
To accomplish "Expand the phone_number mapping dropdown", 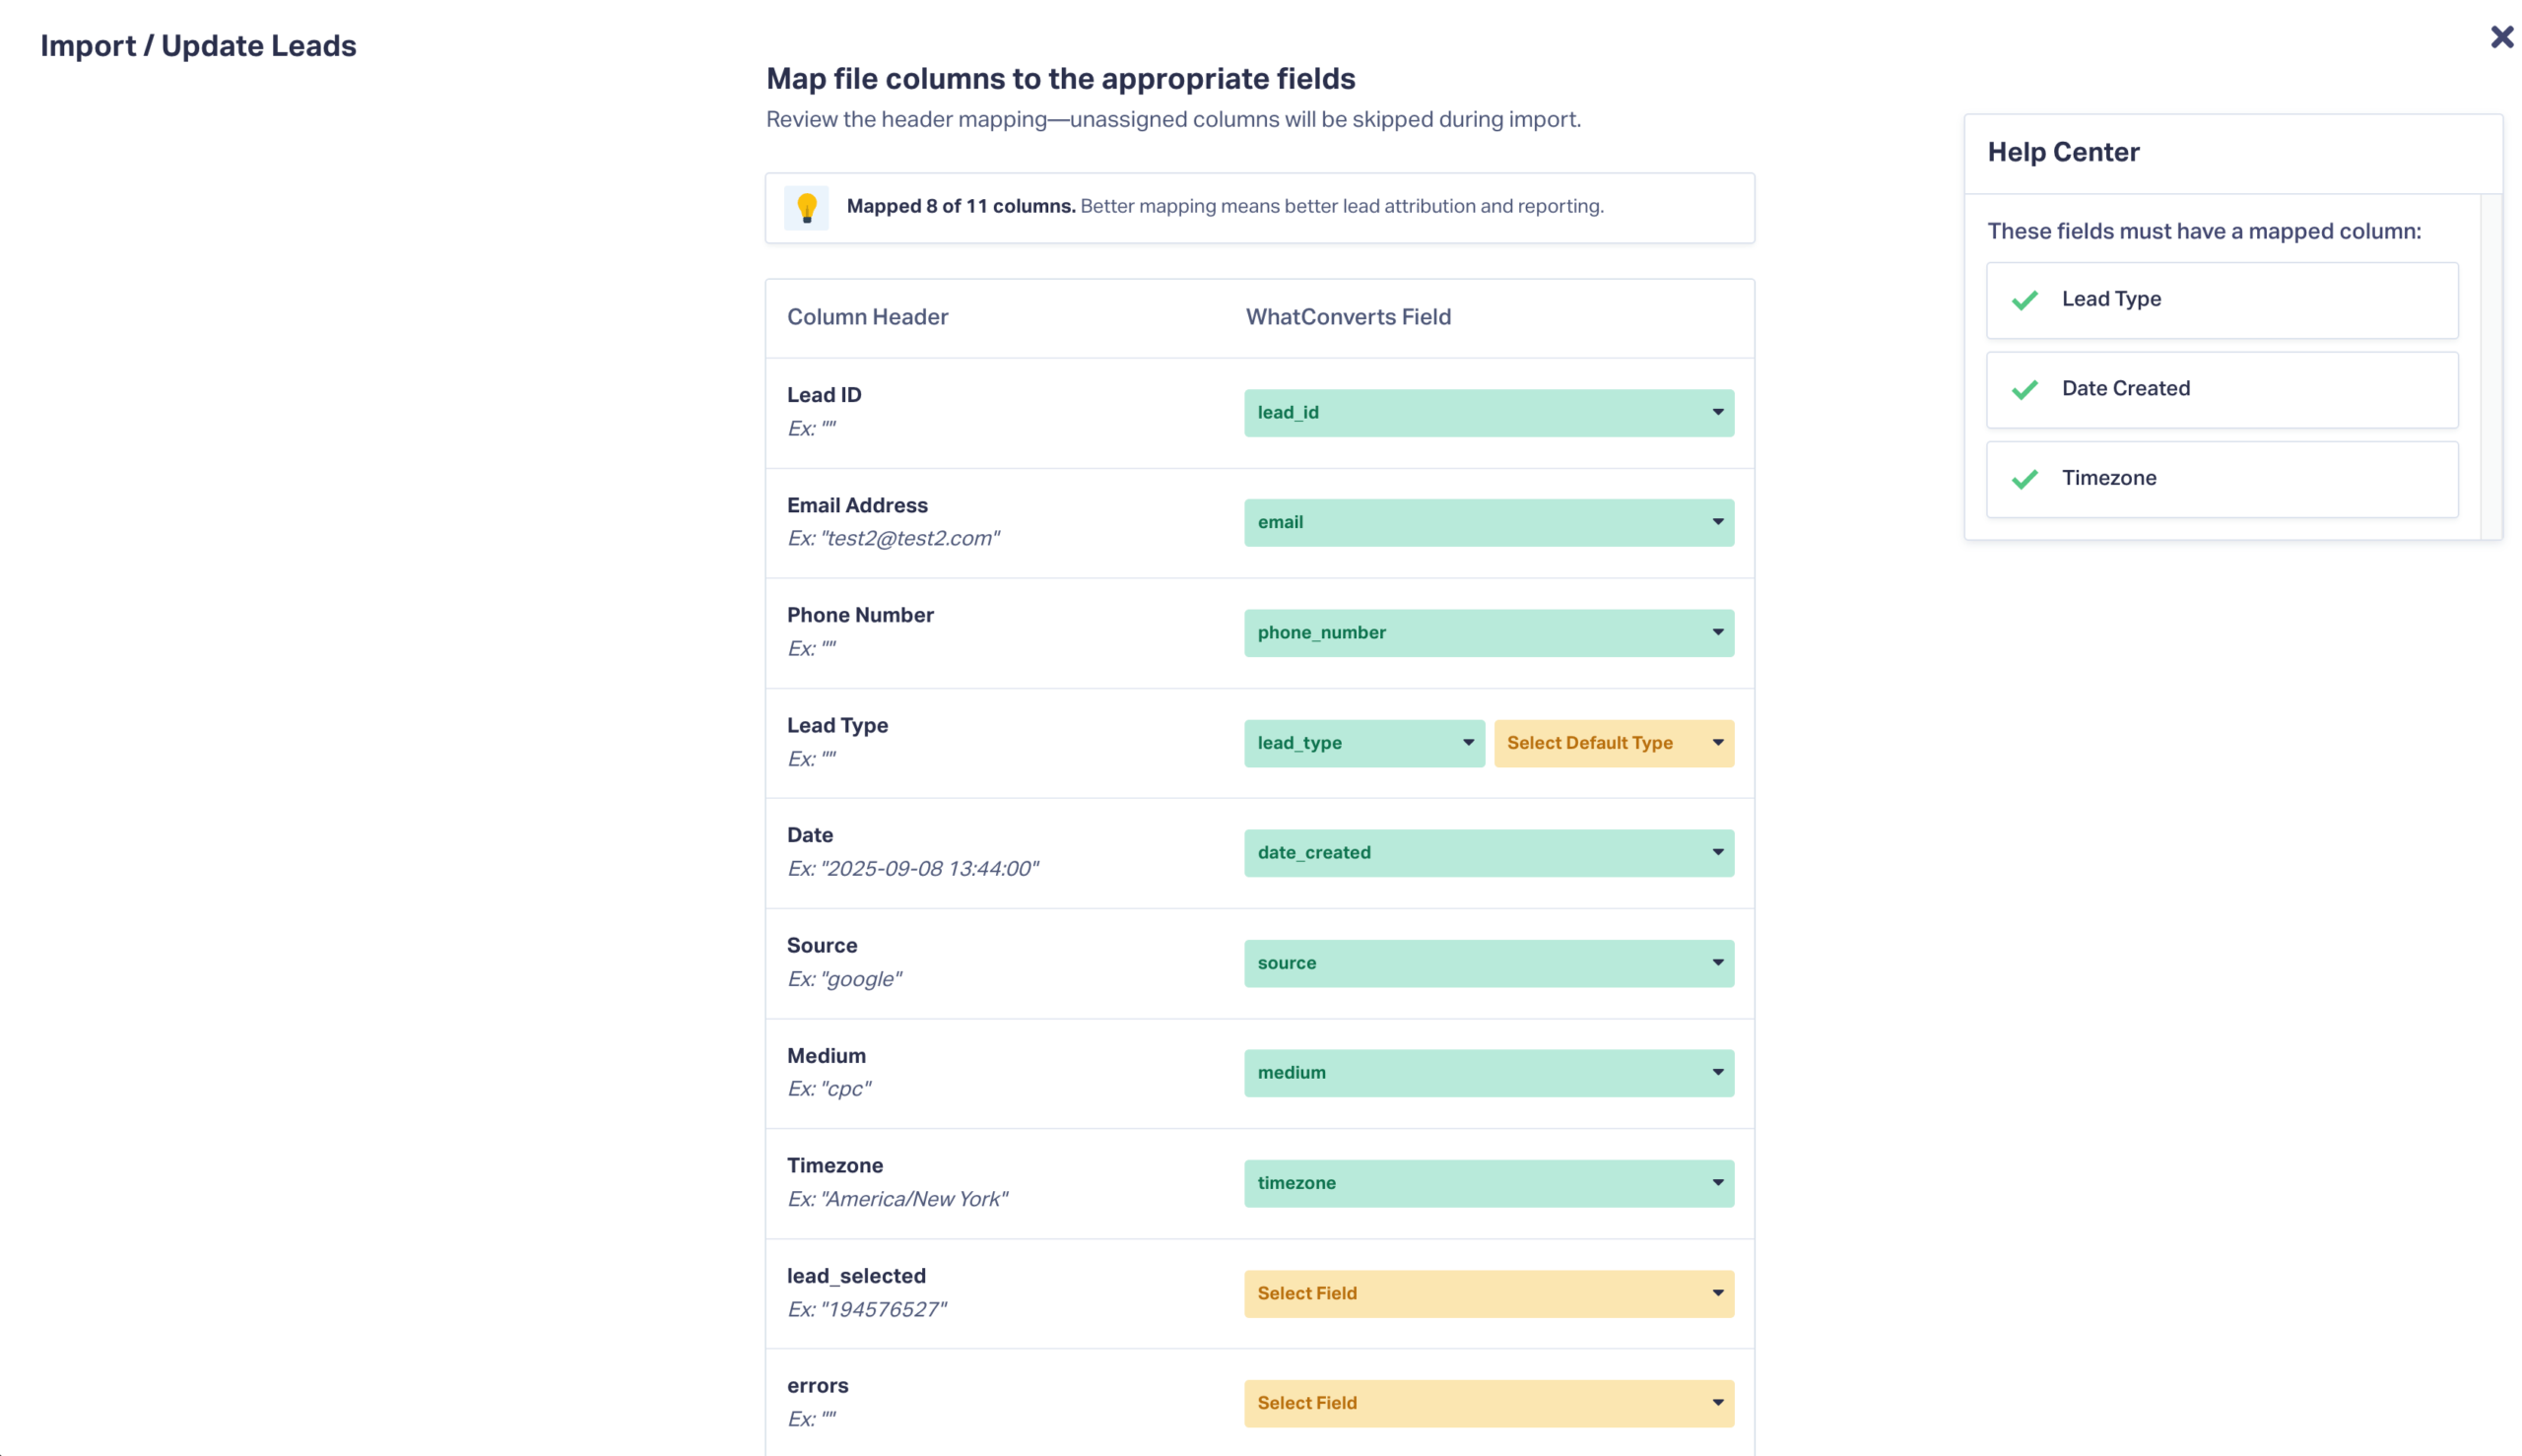I will [1488, 632].
